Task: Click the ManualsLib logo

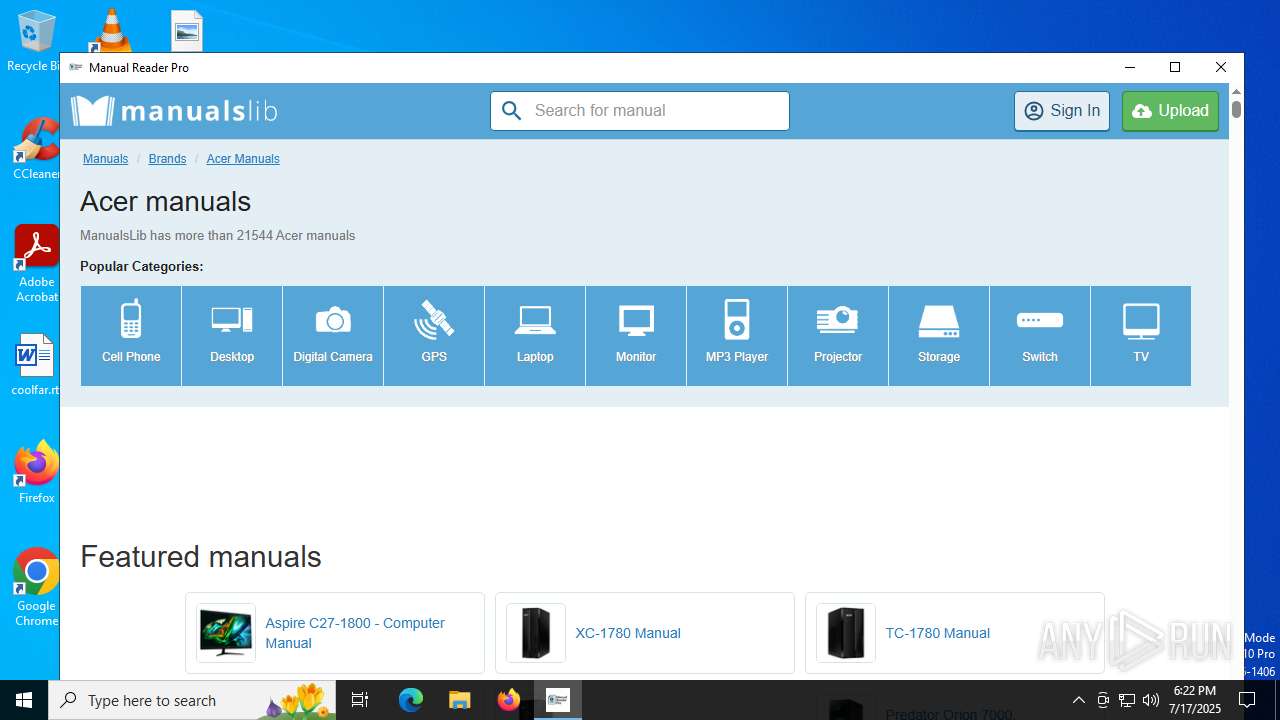Action: (x=174, y=111)
